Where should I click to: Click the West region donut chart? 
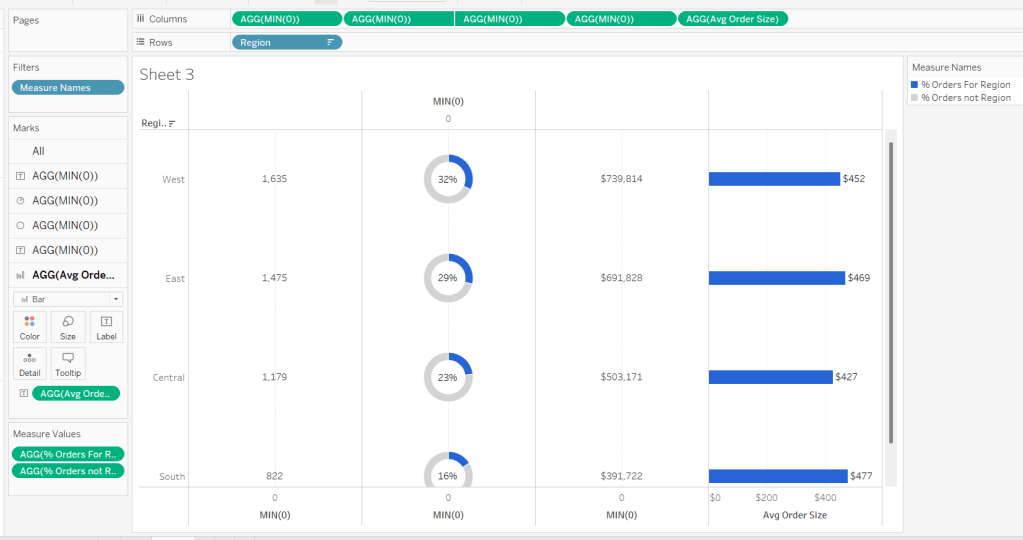tap(448, 179)
